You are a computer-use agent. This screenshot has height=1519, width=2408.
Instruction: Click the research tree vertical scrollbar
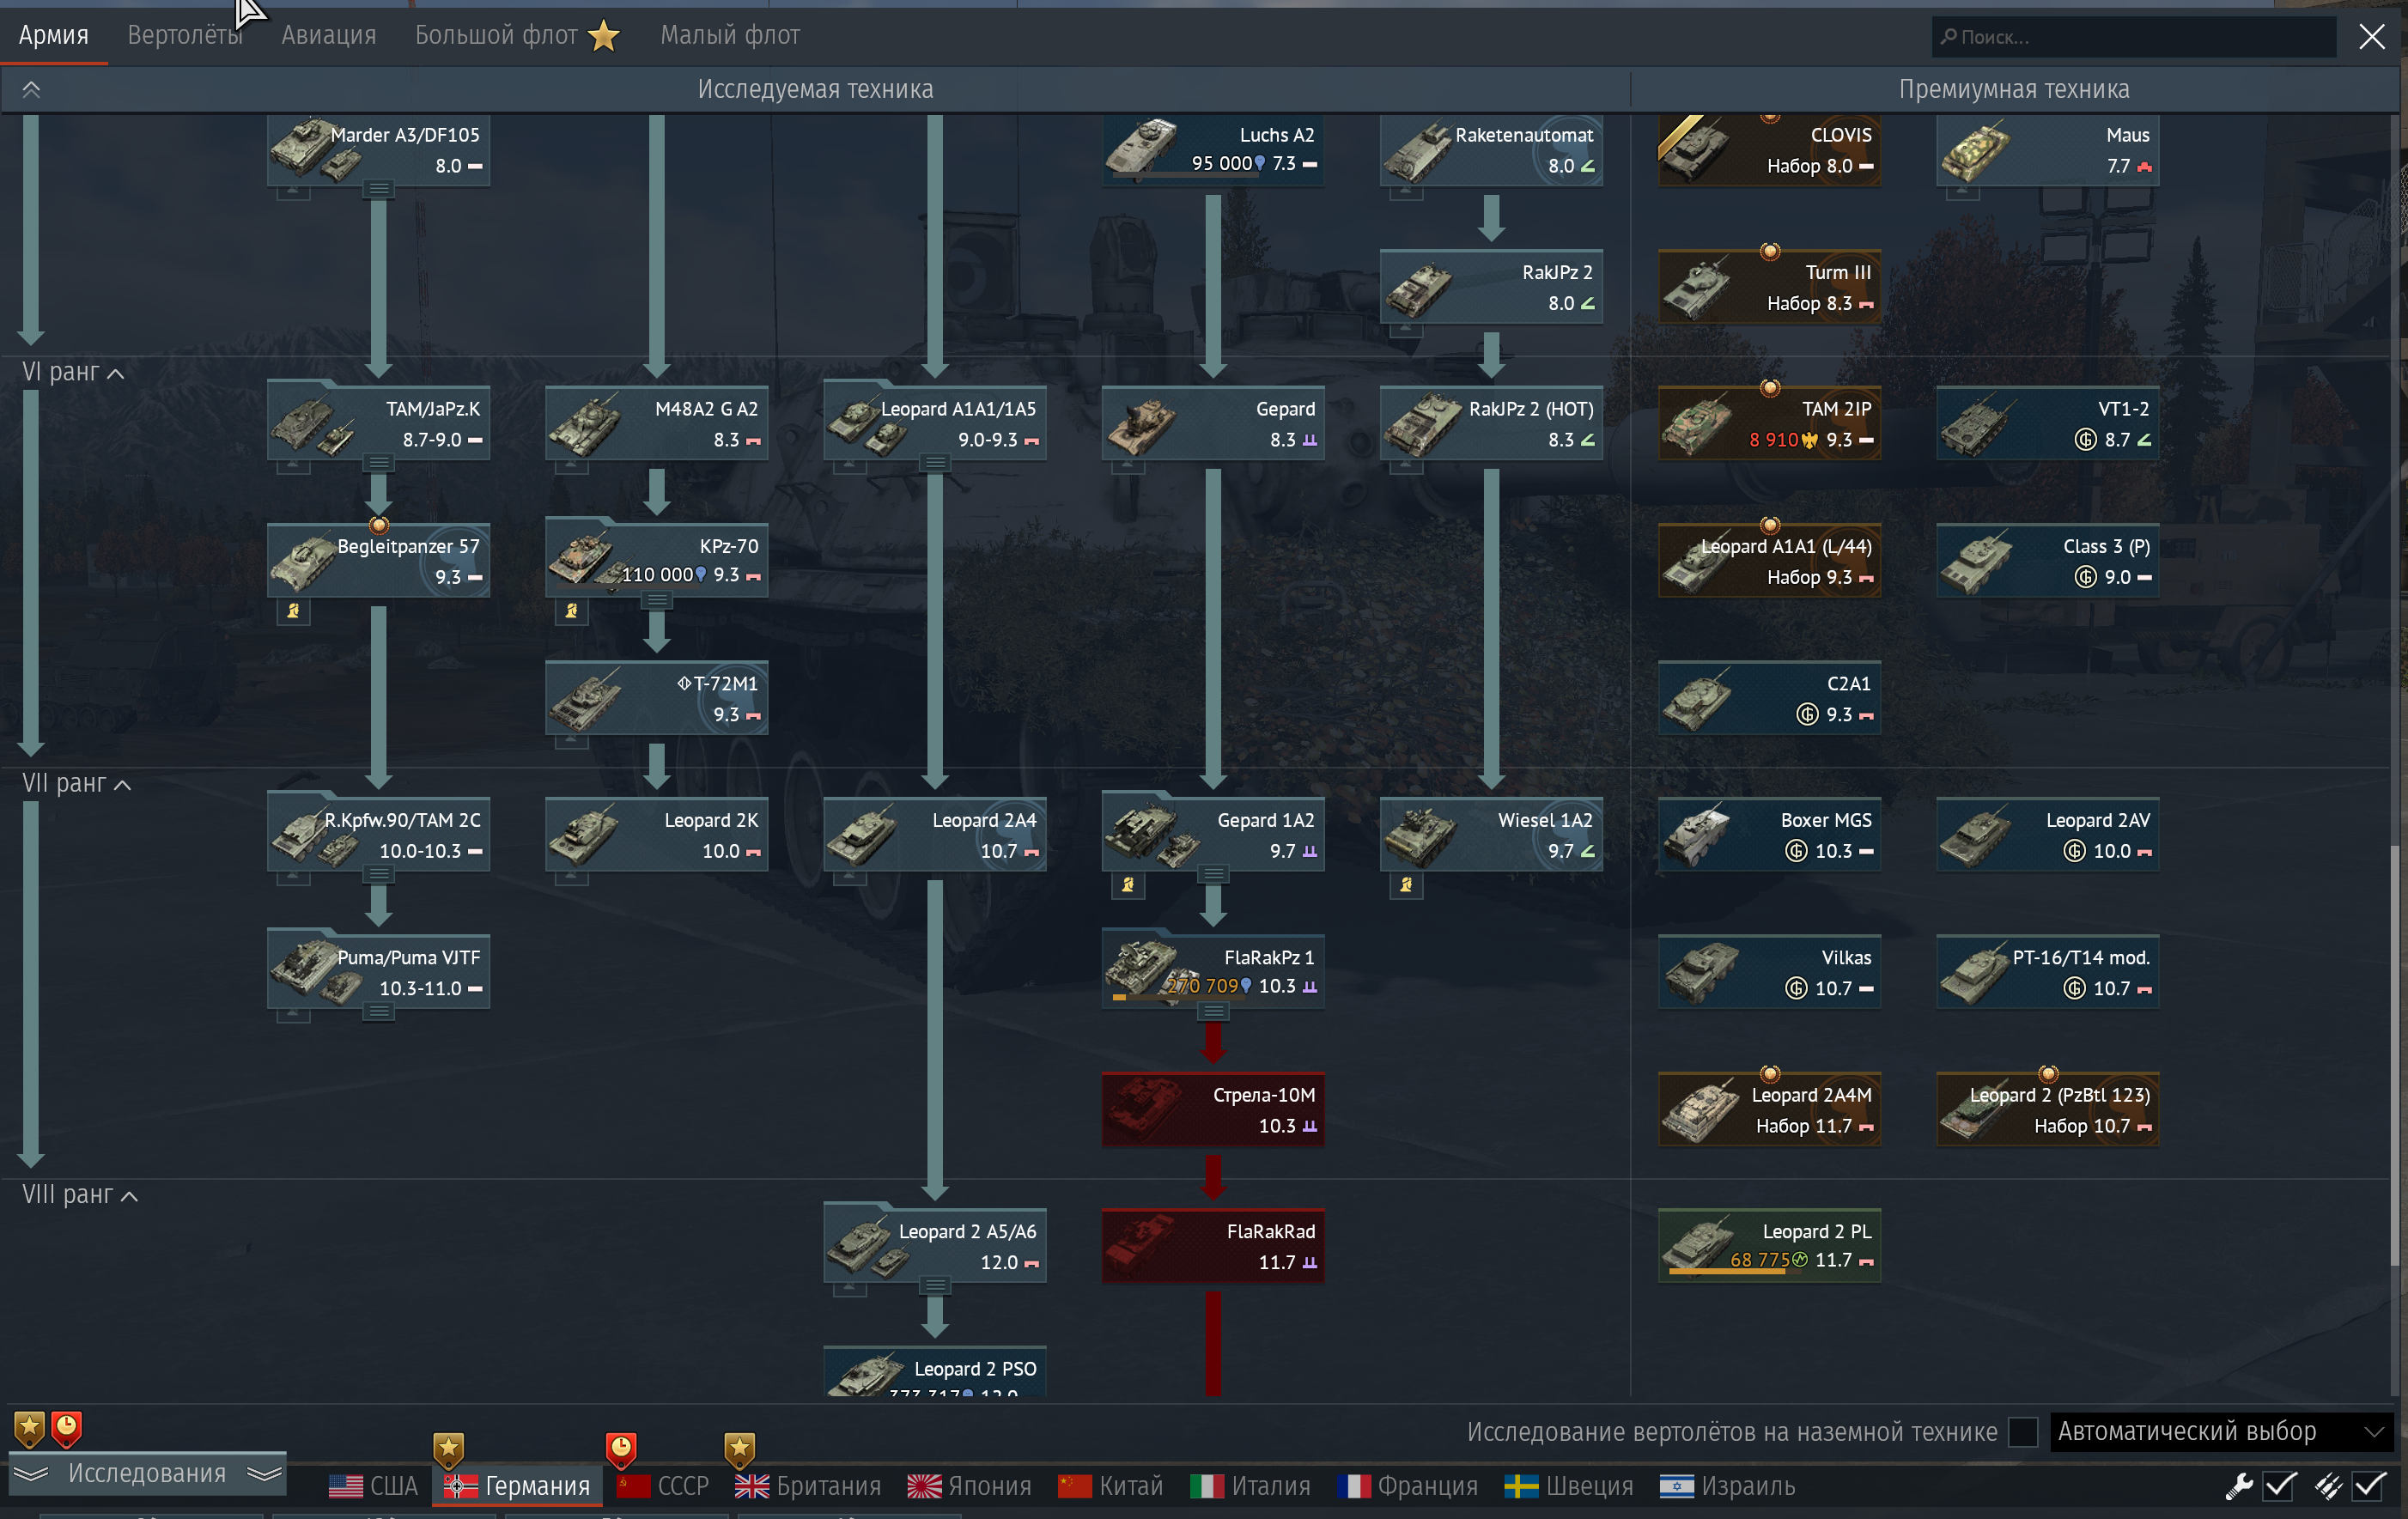pos(2394,1055)
